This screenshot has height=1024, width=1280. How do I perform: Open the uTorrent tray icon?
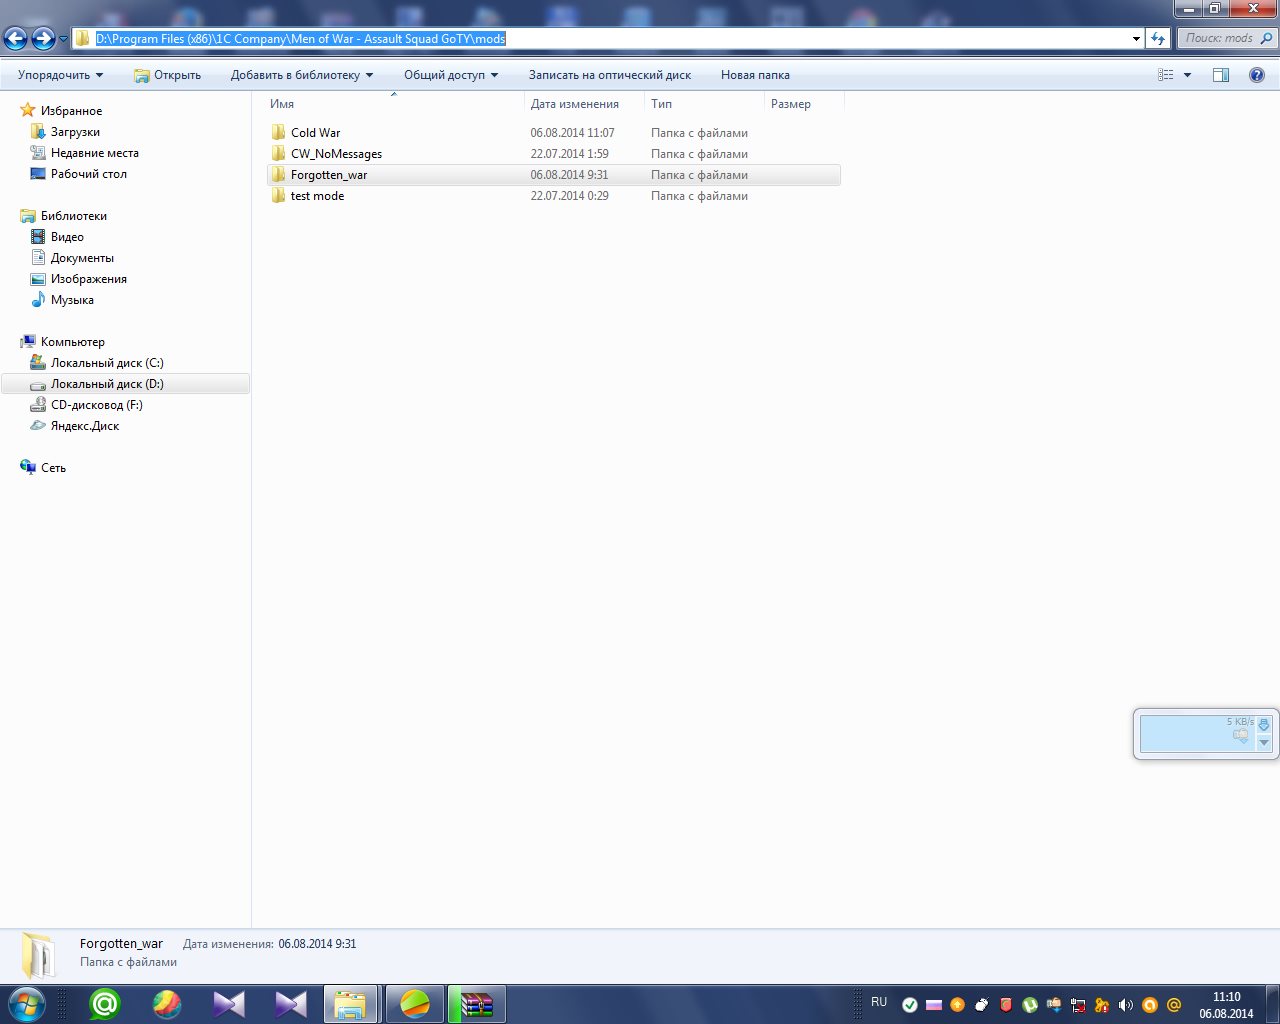[x=1030, y=1005]
